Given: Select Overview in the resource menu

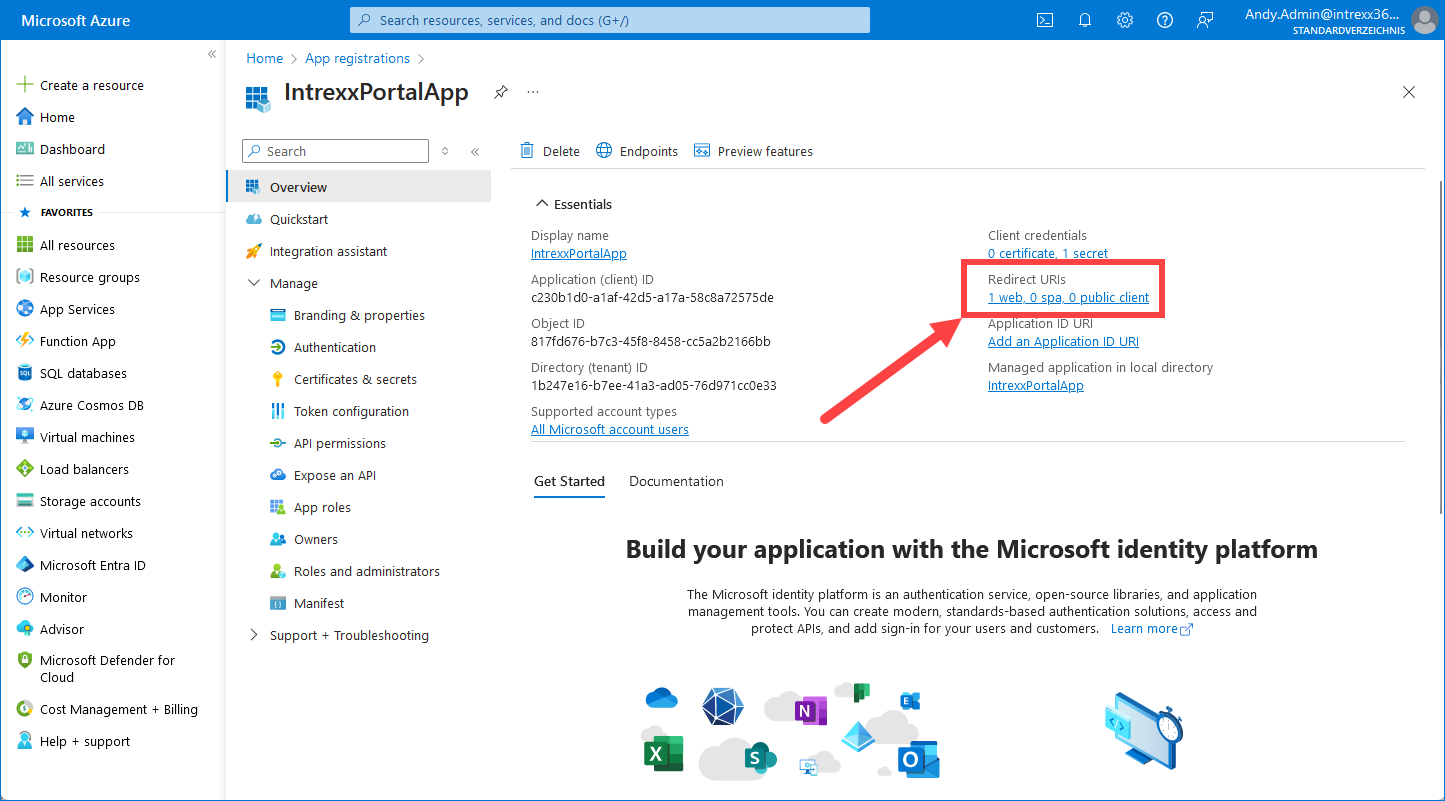Looking at the screenshot, I should [x=359, y=187].
